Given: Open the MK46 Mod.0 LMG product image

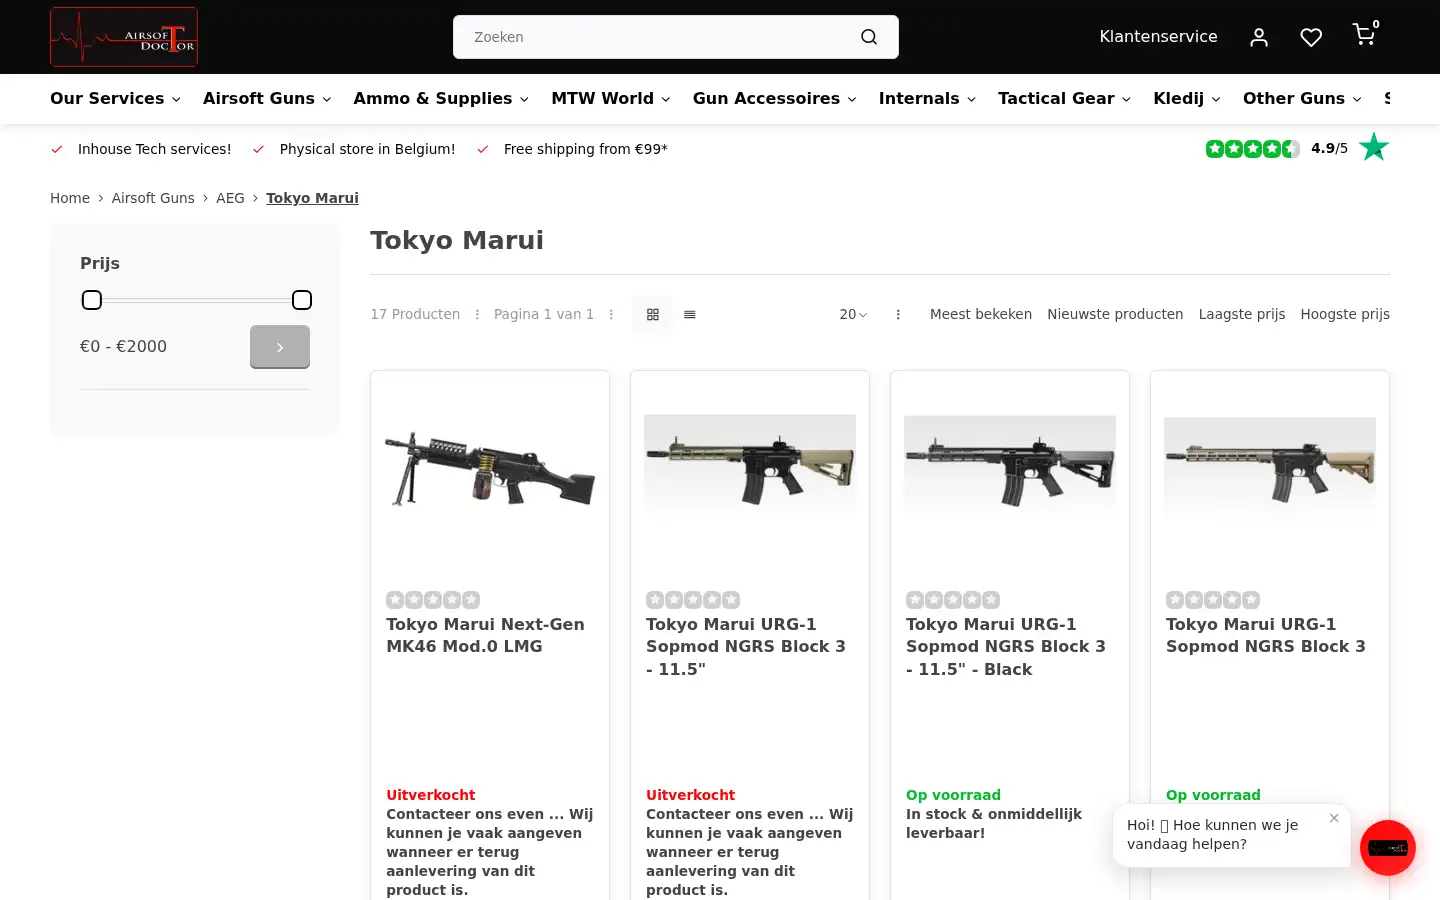Looking at the screenshot, I should (490, 468).
